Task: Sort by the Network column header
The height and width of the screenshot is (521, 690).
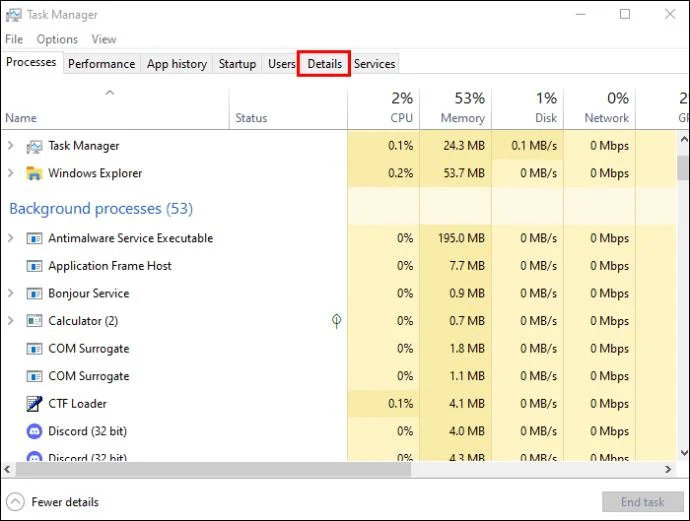Action: pyautogui.click(x=600, y=108)
